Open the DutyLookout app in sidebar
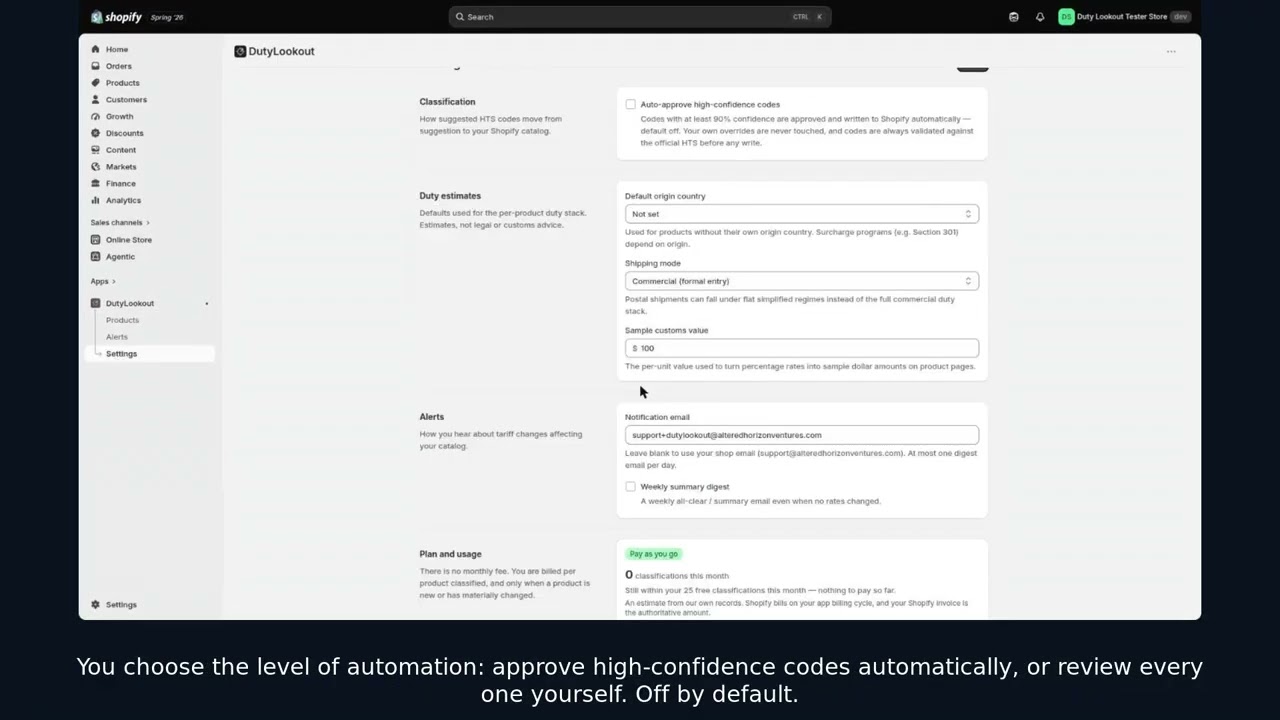Viewport: 1280px width, 720px height. [x=130, y=303]
